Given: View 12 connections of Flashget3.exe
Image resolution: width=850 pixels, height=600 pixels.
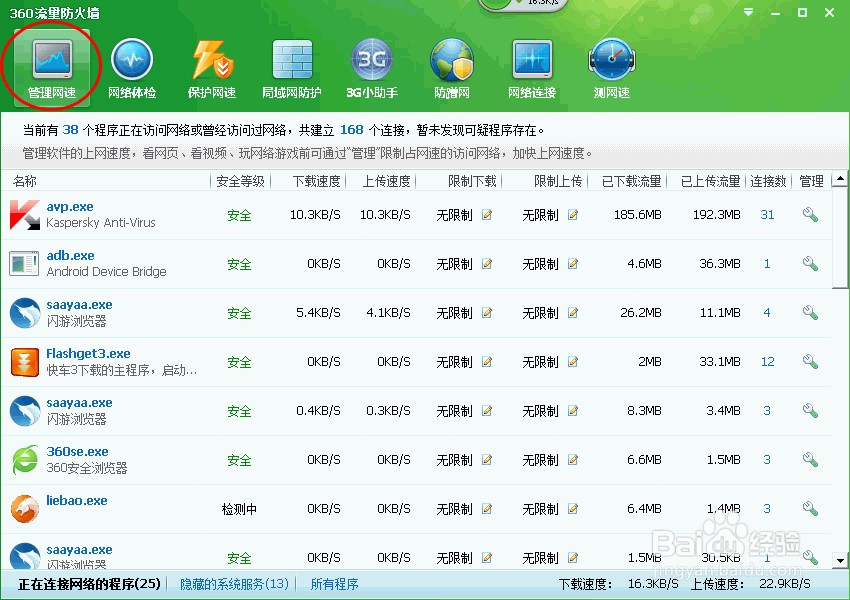Looking at the screenshot, I should 767,362.
